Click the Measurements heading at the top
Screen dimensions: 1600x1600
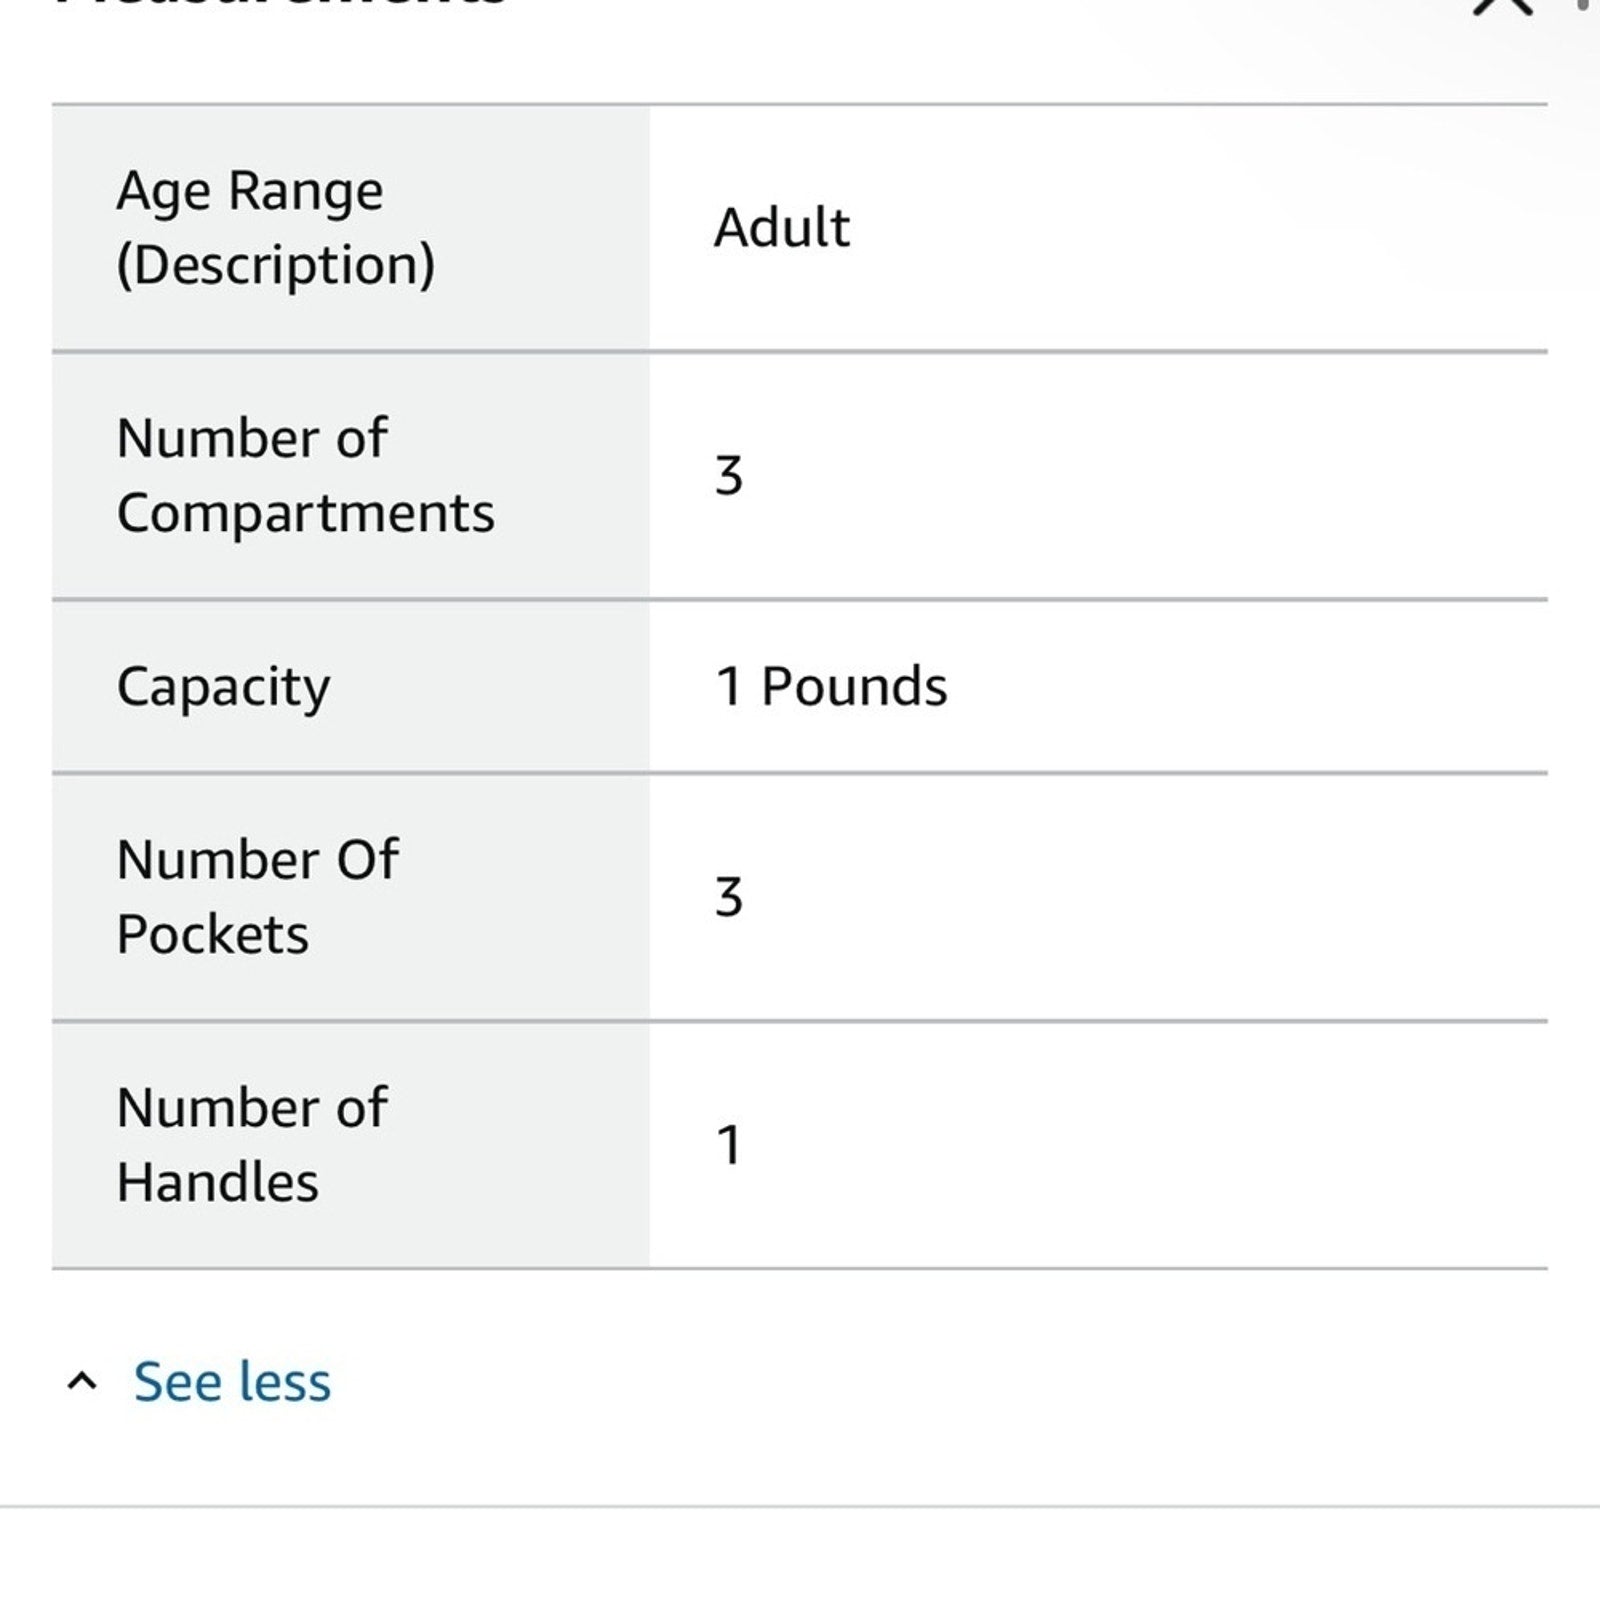pyautogui.click(x=280, y=3)
